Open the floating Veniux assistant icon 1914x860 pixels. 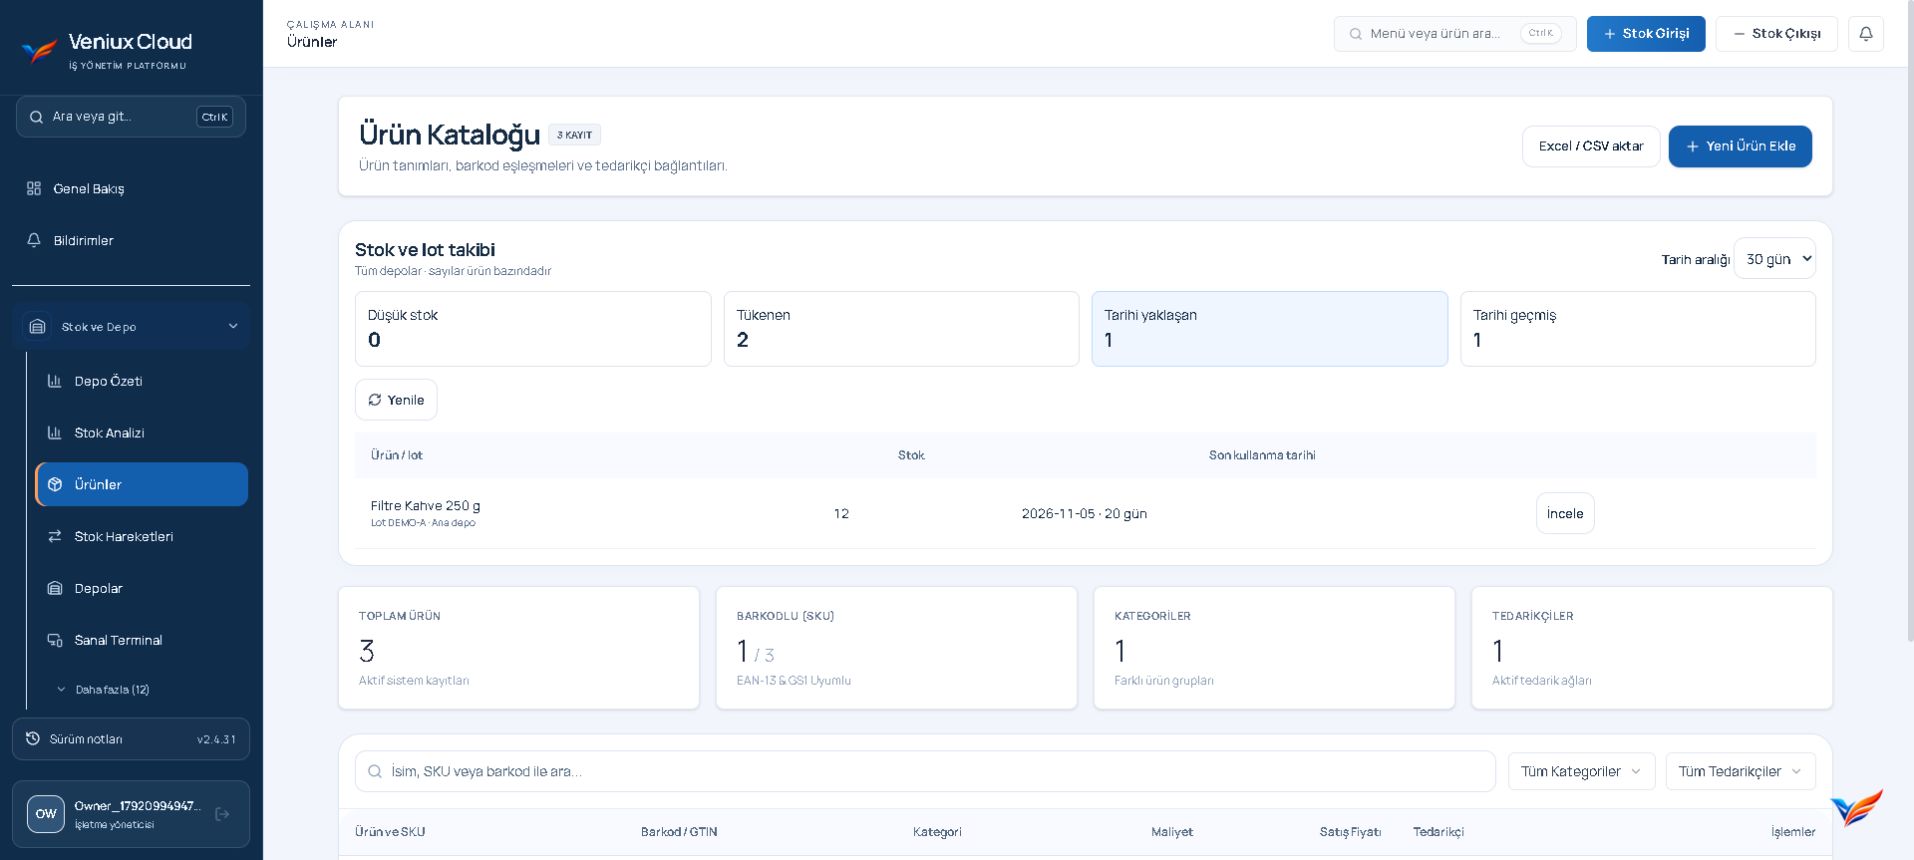(1856, 808)
